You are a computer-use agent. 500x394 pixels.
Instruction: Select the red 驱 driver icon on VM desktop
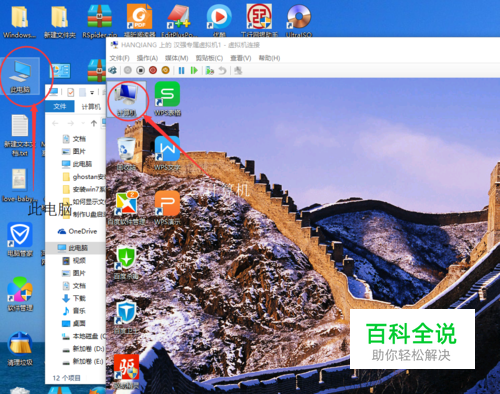click(126, 372)
